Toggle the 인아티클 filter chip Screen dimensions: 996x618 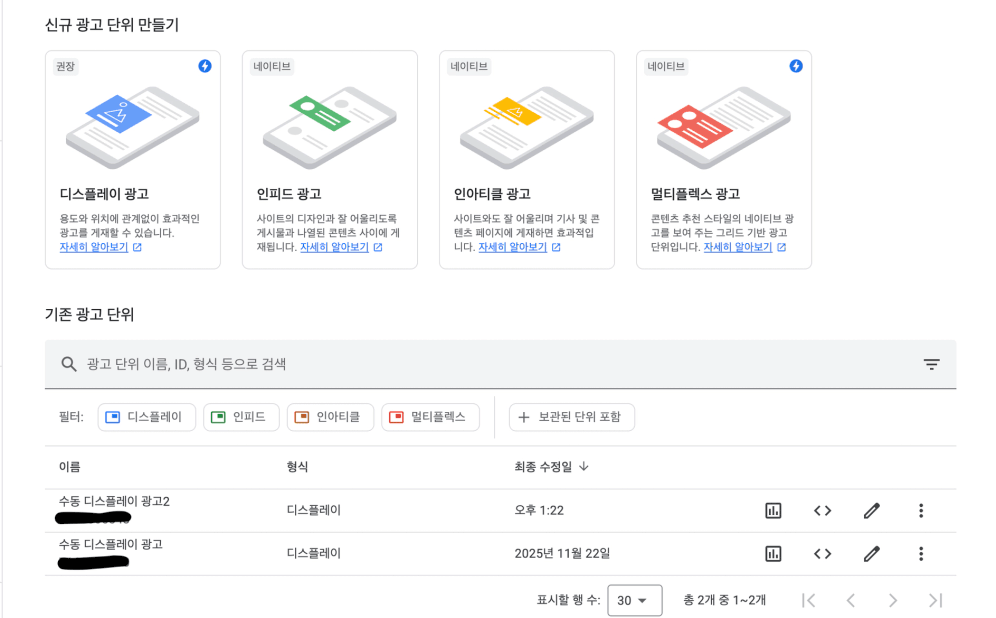point(330,417)
